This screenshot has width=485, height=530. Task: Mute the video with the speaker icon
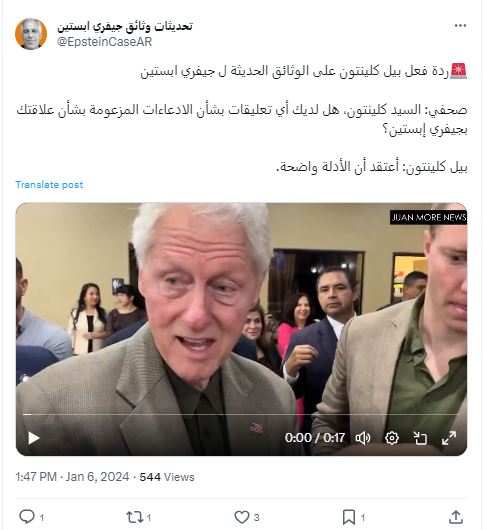[x=363, y=438]
